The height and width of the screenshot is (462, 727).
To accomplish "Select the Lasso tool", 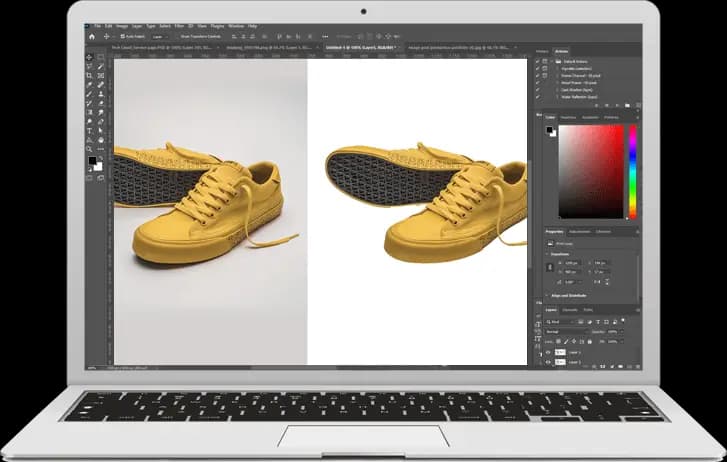I will [89, 66].
